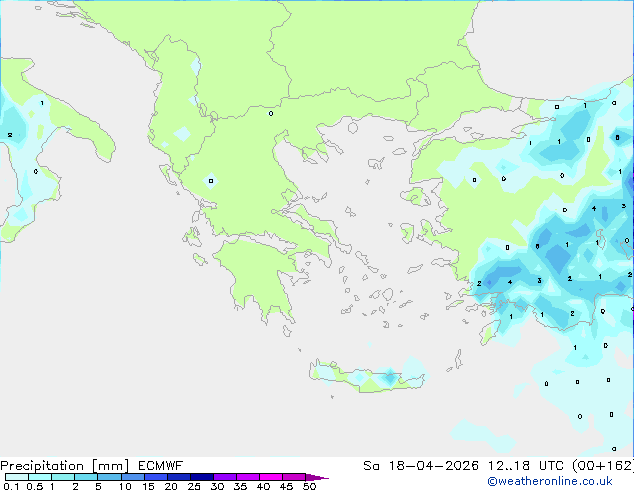Screen dimensions: 634x490
Task: Click the '12..18 UTC' time range text
Action: click(526, 466)
